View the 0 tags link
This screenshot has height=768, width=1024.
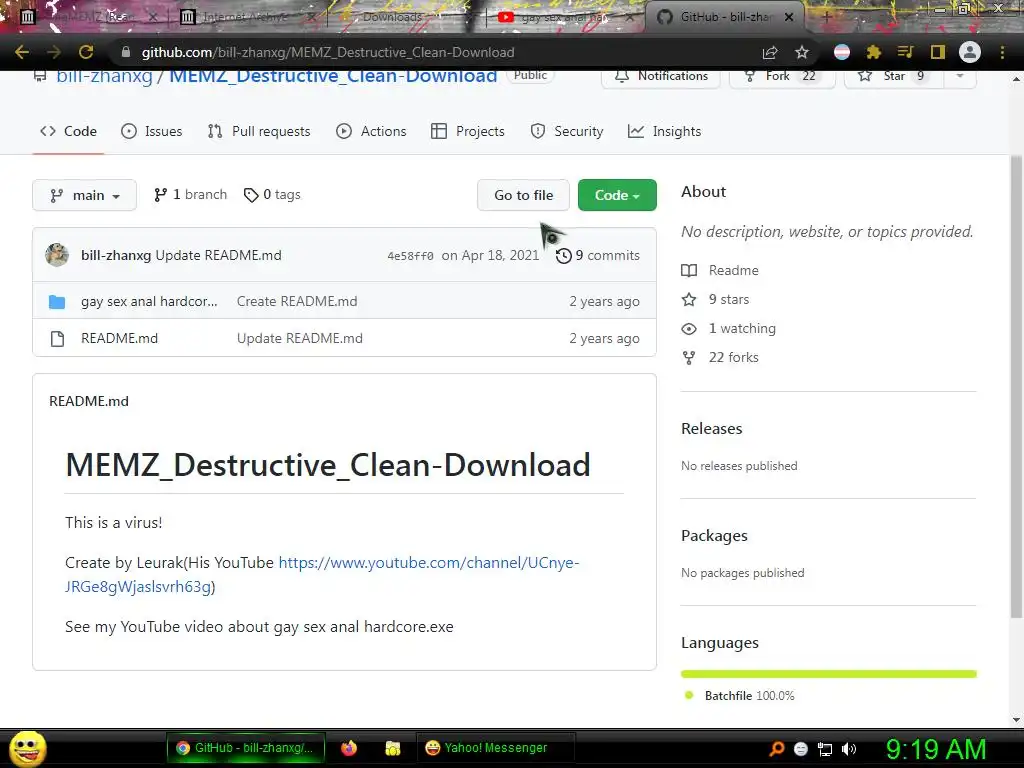coord(272,195)
